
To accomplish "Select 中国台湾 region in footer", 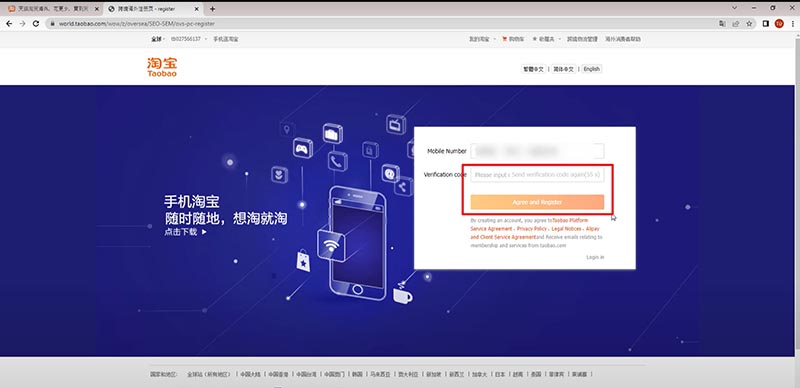I will click(306, 374).
